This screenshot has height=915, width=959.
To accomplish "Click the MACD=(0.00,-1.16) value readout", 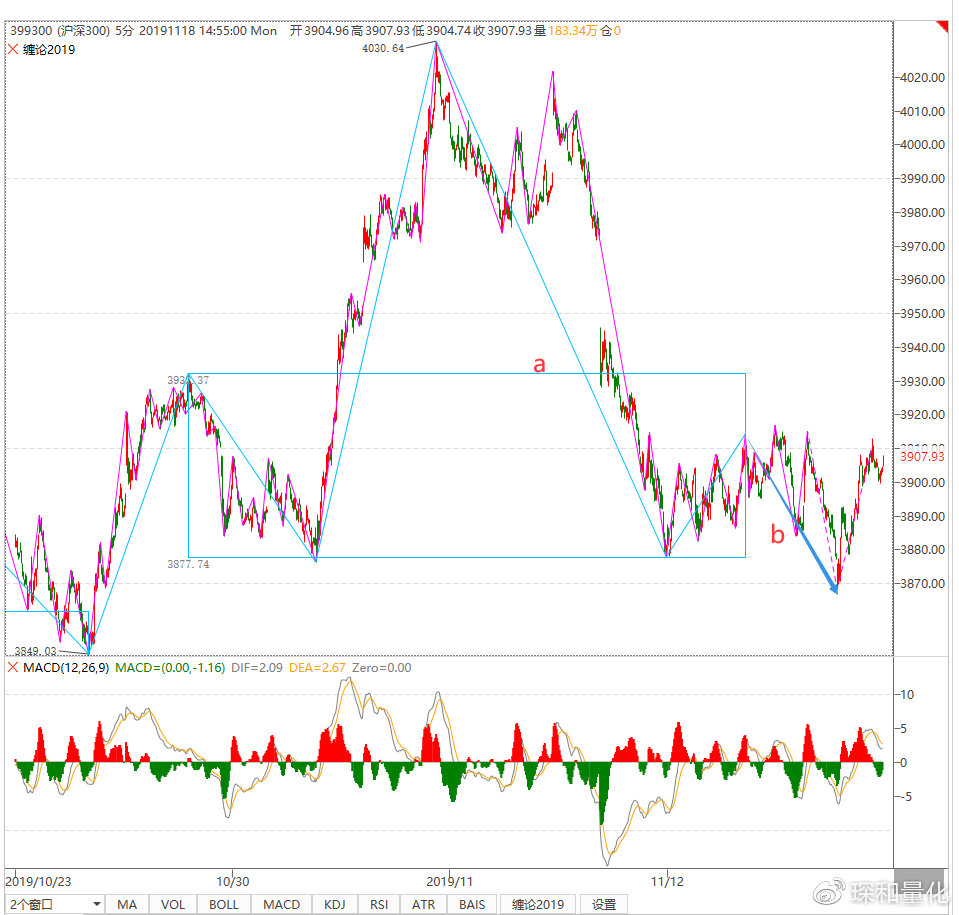I will 170,667.
